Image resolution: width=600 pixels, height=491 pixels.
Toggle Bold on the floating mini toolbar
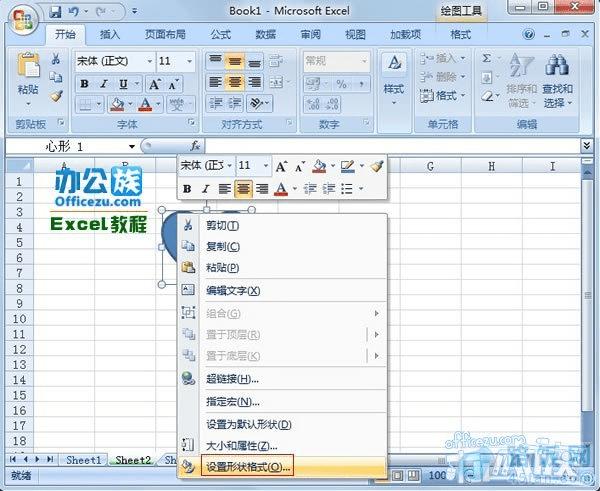[187, 189]
